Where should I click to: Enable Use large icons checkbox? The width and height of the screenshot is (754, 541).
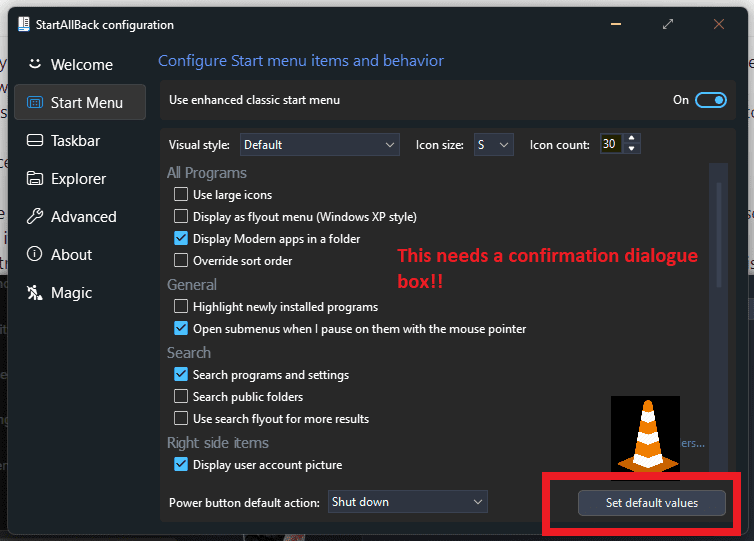tap(181, 194)
